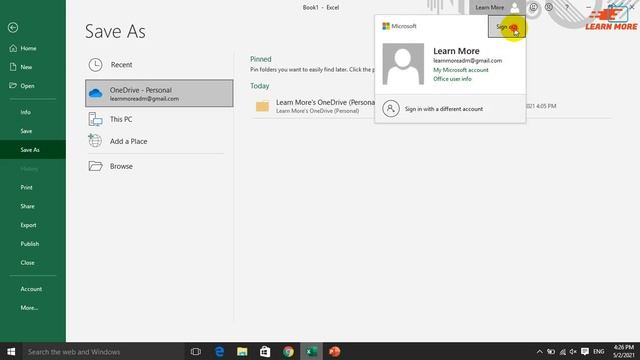Click the frown feedback icon
Screen dimensions: 640x360
tap(549, 7)
